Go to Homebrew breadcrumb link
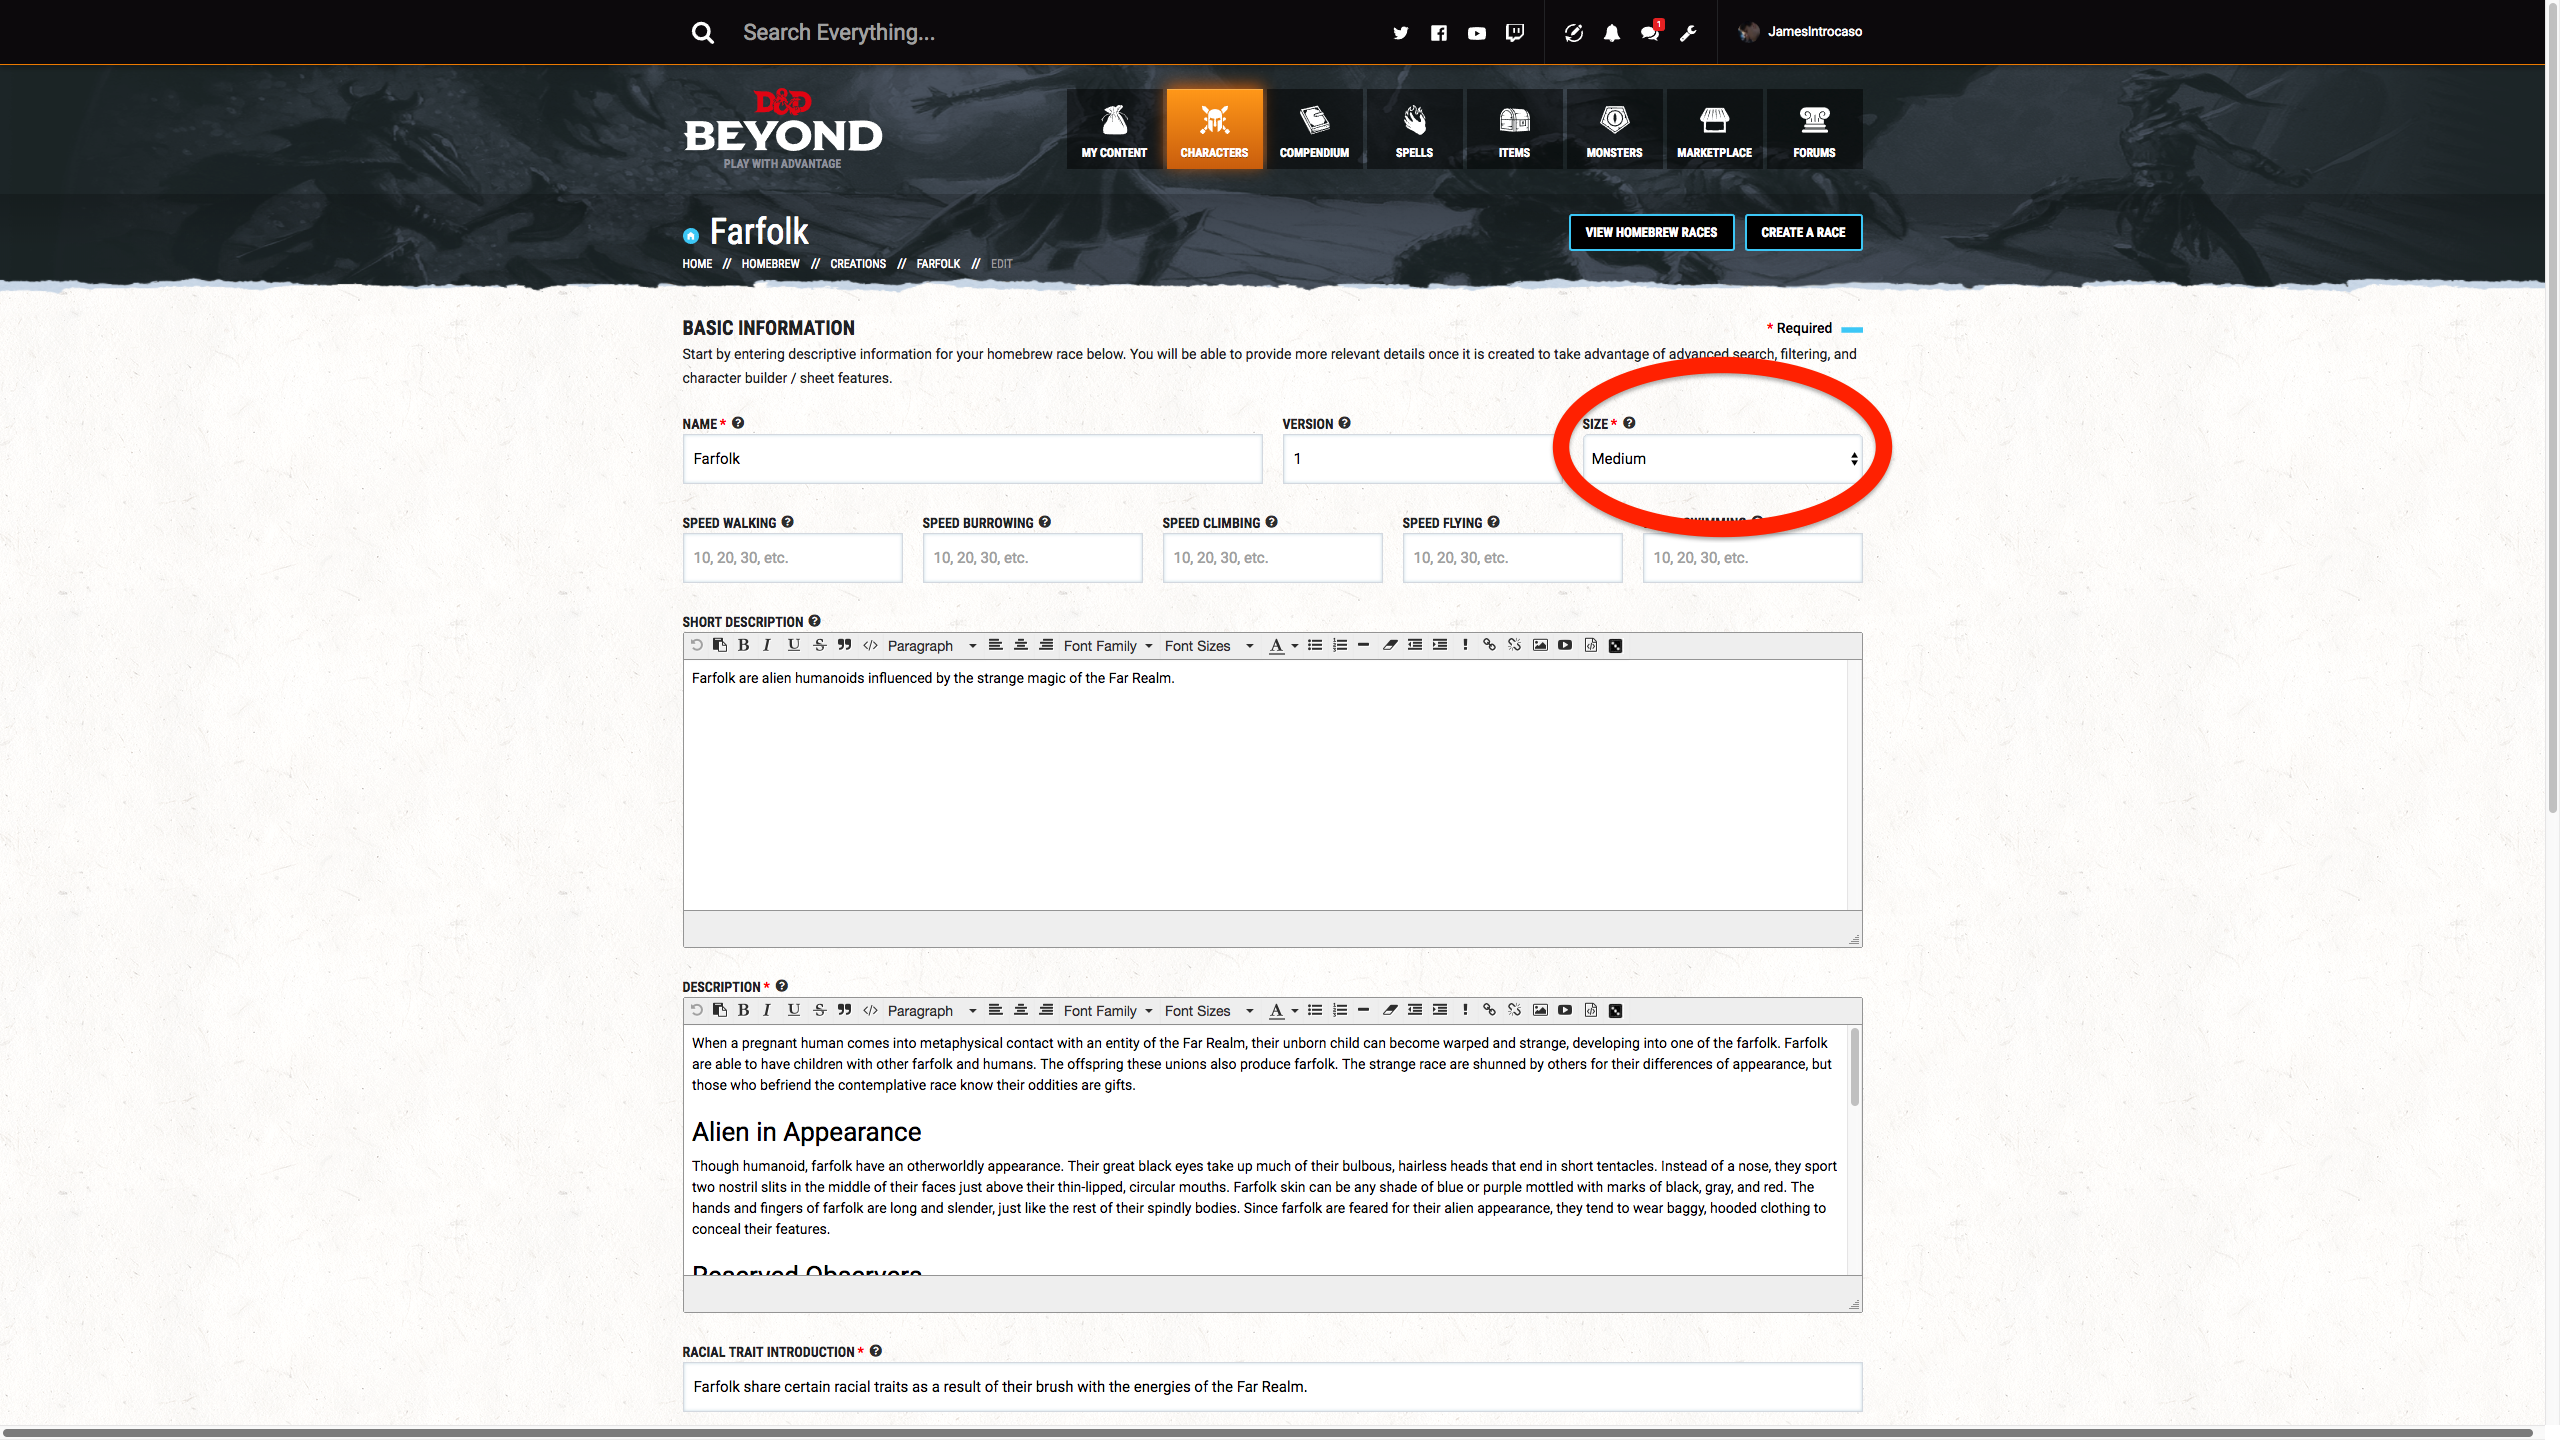 (770, 264)
